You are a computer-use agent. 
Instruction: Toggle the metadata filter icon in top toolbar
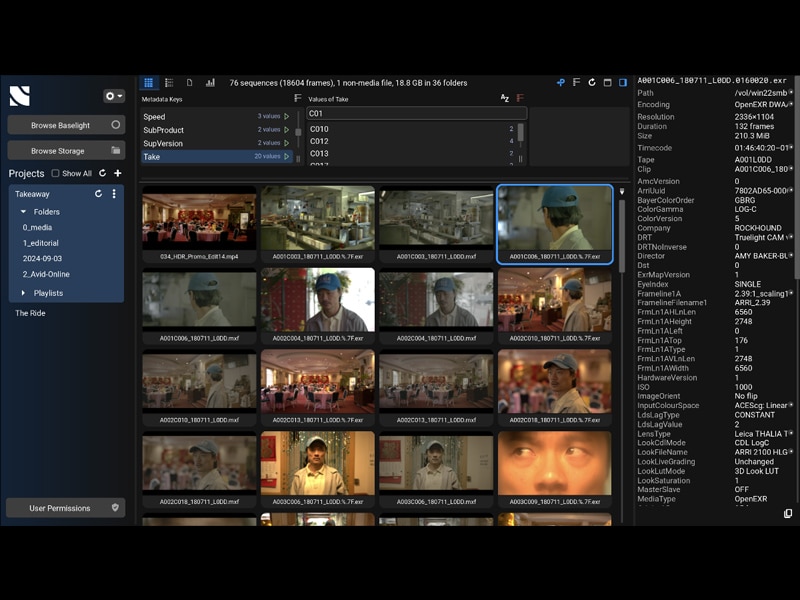tap(576, 83)
